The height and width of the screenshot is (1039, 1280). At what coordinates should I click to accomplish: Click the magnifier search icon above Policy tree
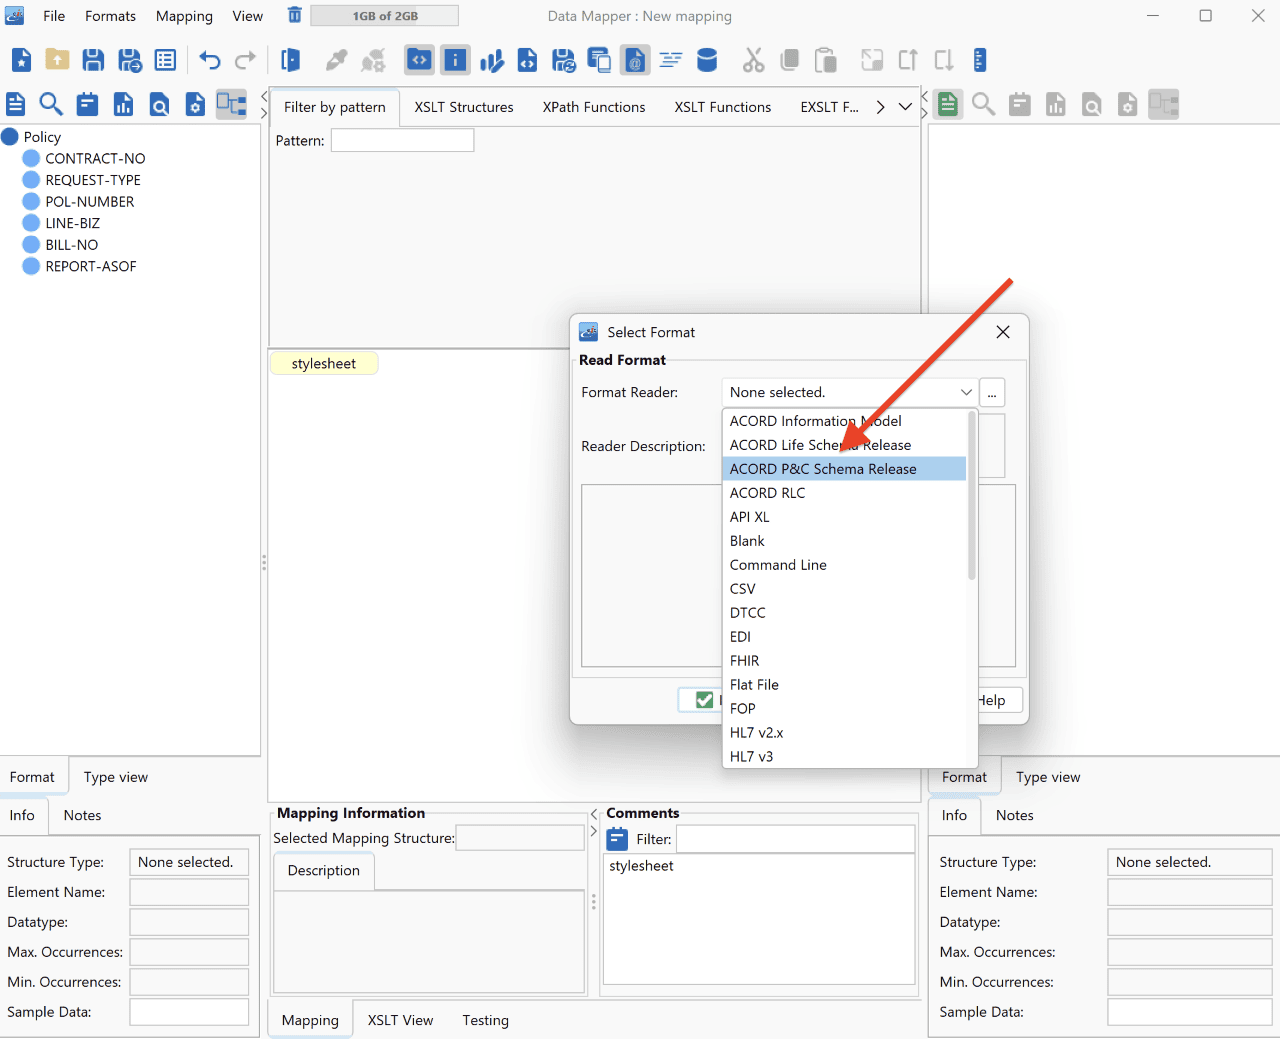coord(51,104)
